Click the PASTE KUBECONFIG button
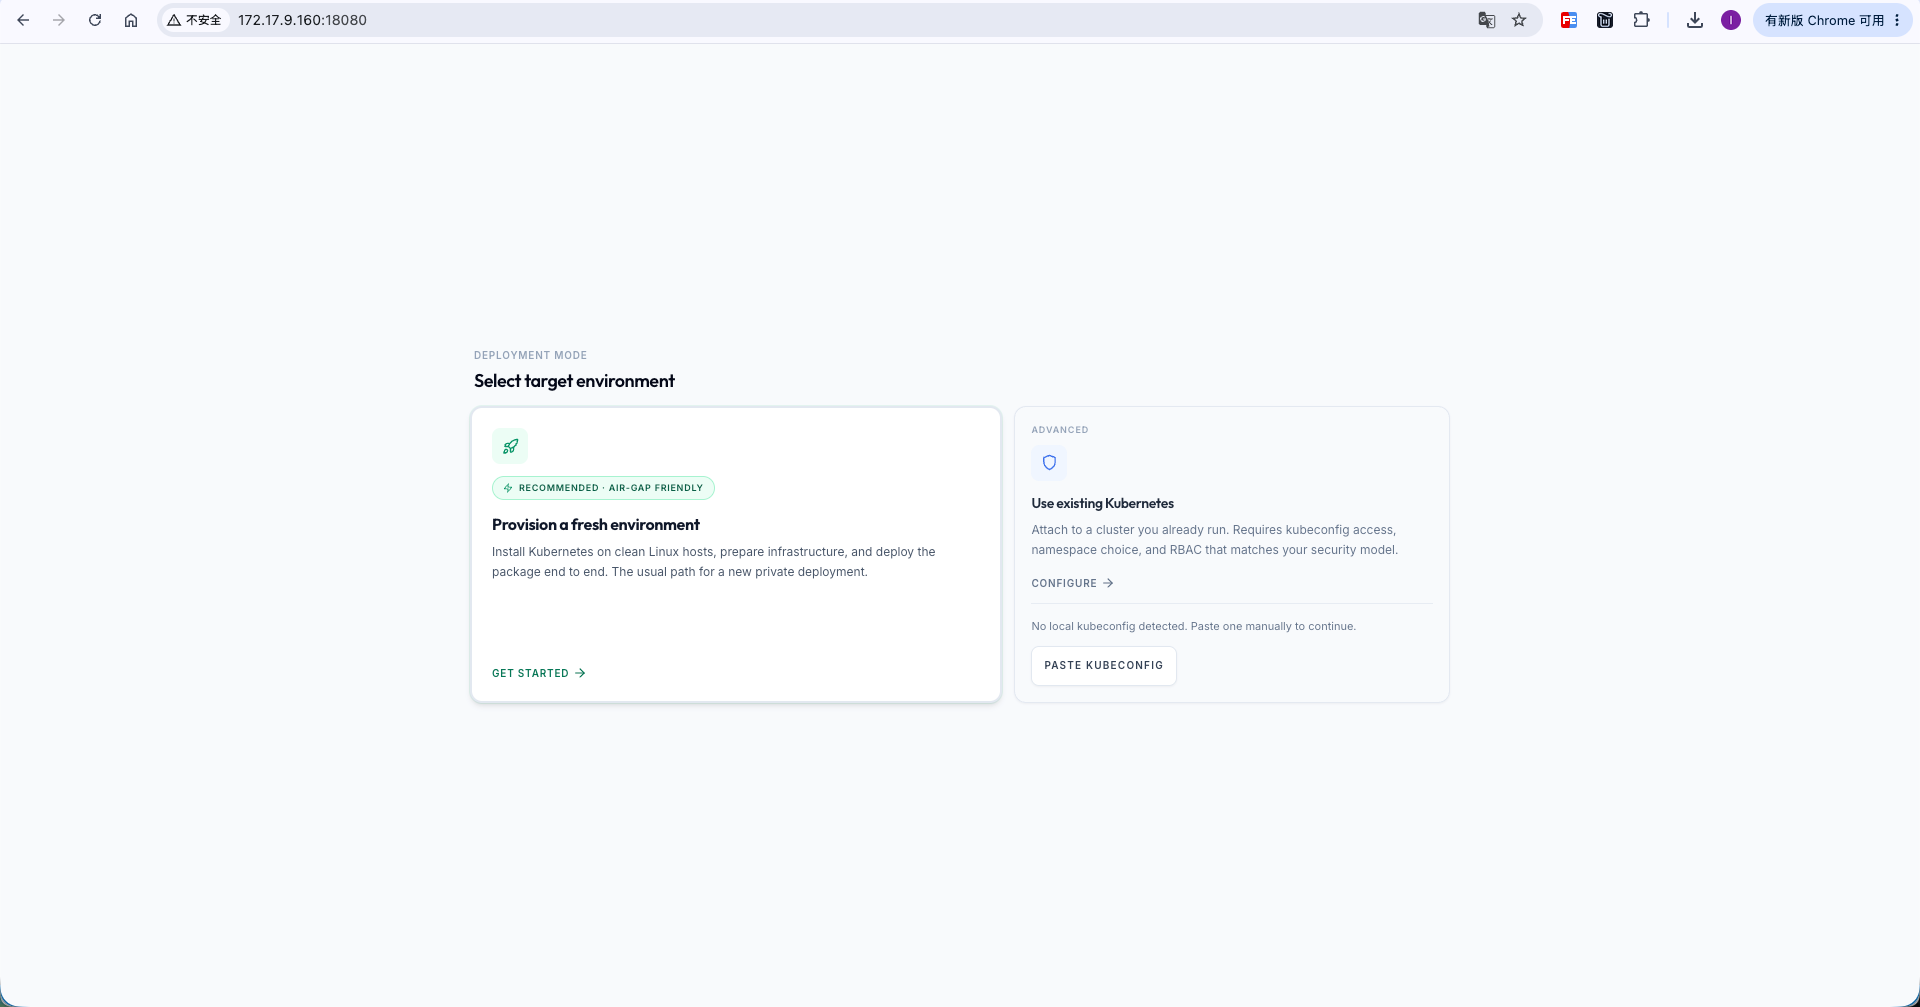Screen dimensions: 1920x1007 (x=1104, y=665)
